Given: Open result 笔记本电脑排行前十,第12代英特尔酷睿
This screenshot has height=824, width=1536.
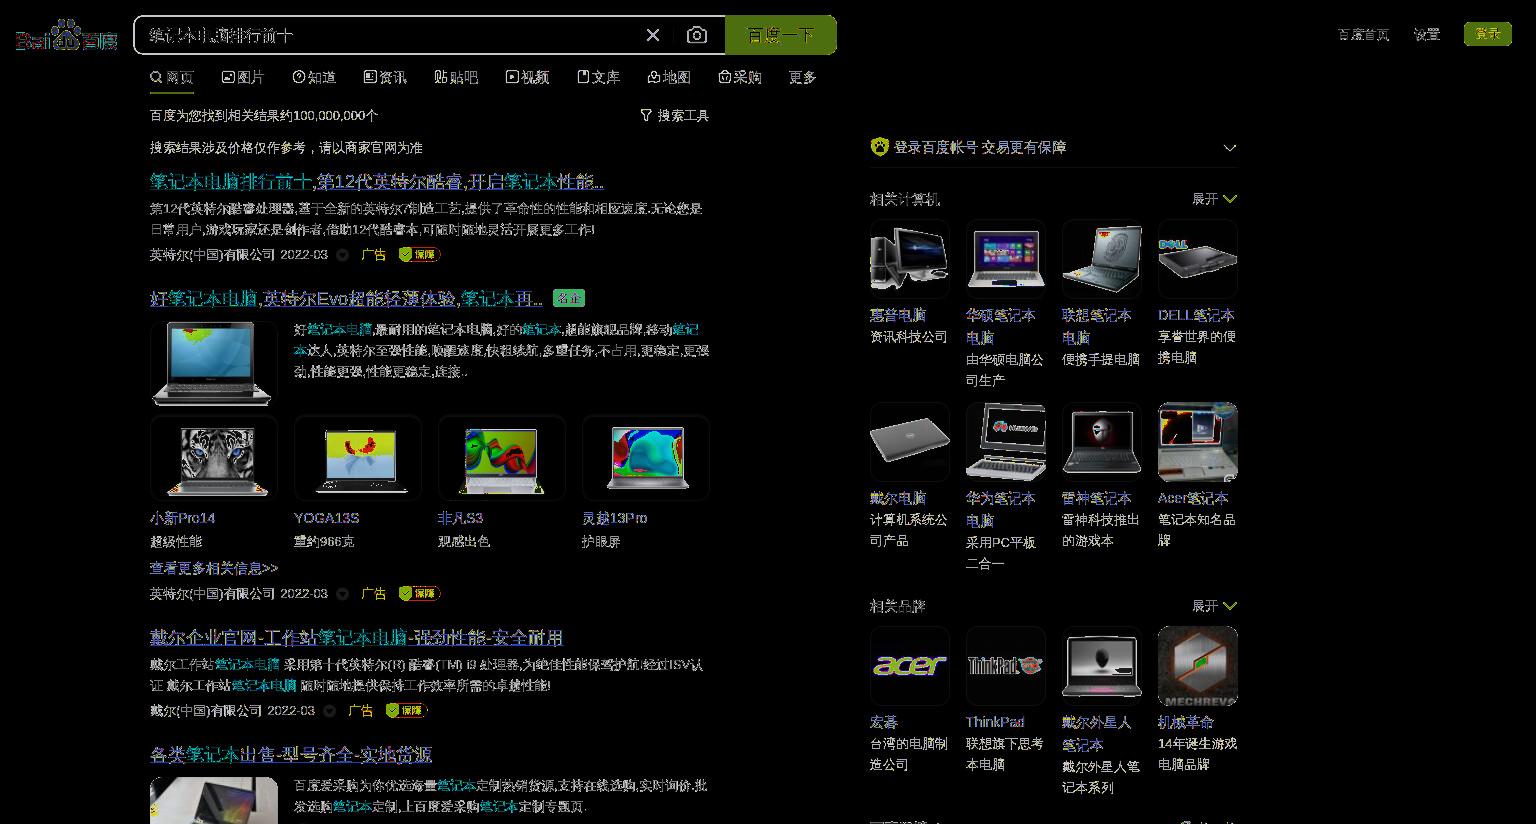Looking at the screenshot, I should click(x=377, y=182).
